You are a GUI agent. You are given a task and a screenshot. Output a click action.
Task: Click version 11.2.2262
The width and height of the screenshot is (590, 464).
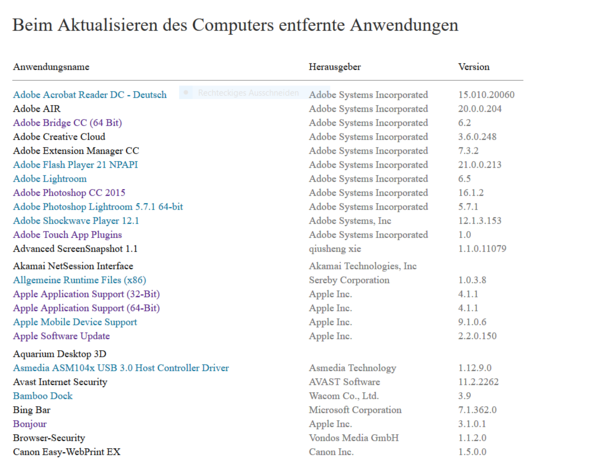pyautogui.click(x=478, y=382)
